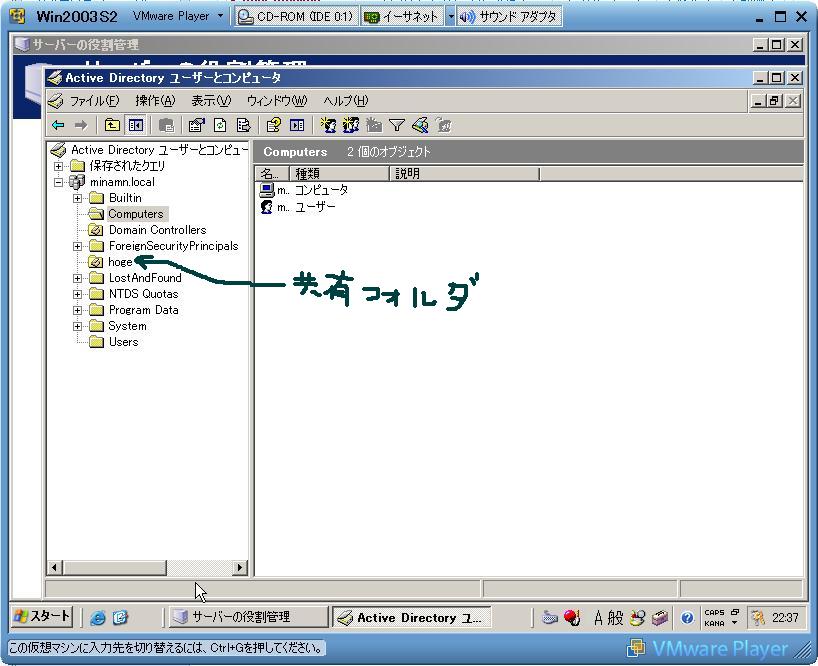Go up one level folder icon
This screenshot has height=666, width=818.
112,125
